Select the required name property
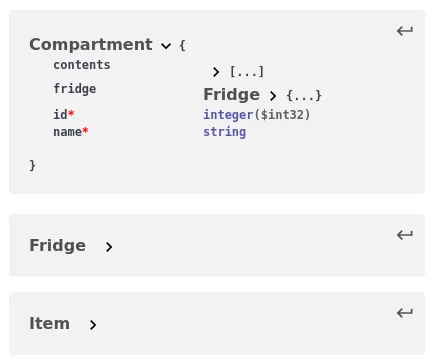Image resolution: width=436 pixels, height=364 pixels. [71, 132]
